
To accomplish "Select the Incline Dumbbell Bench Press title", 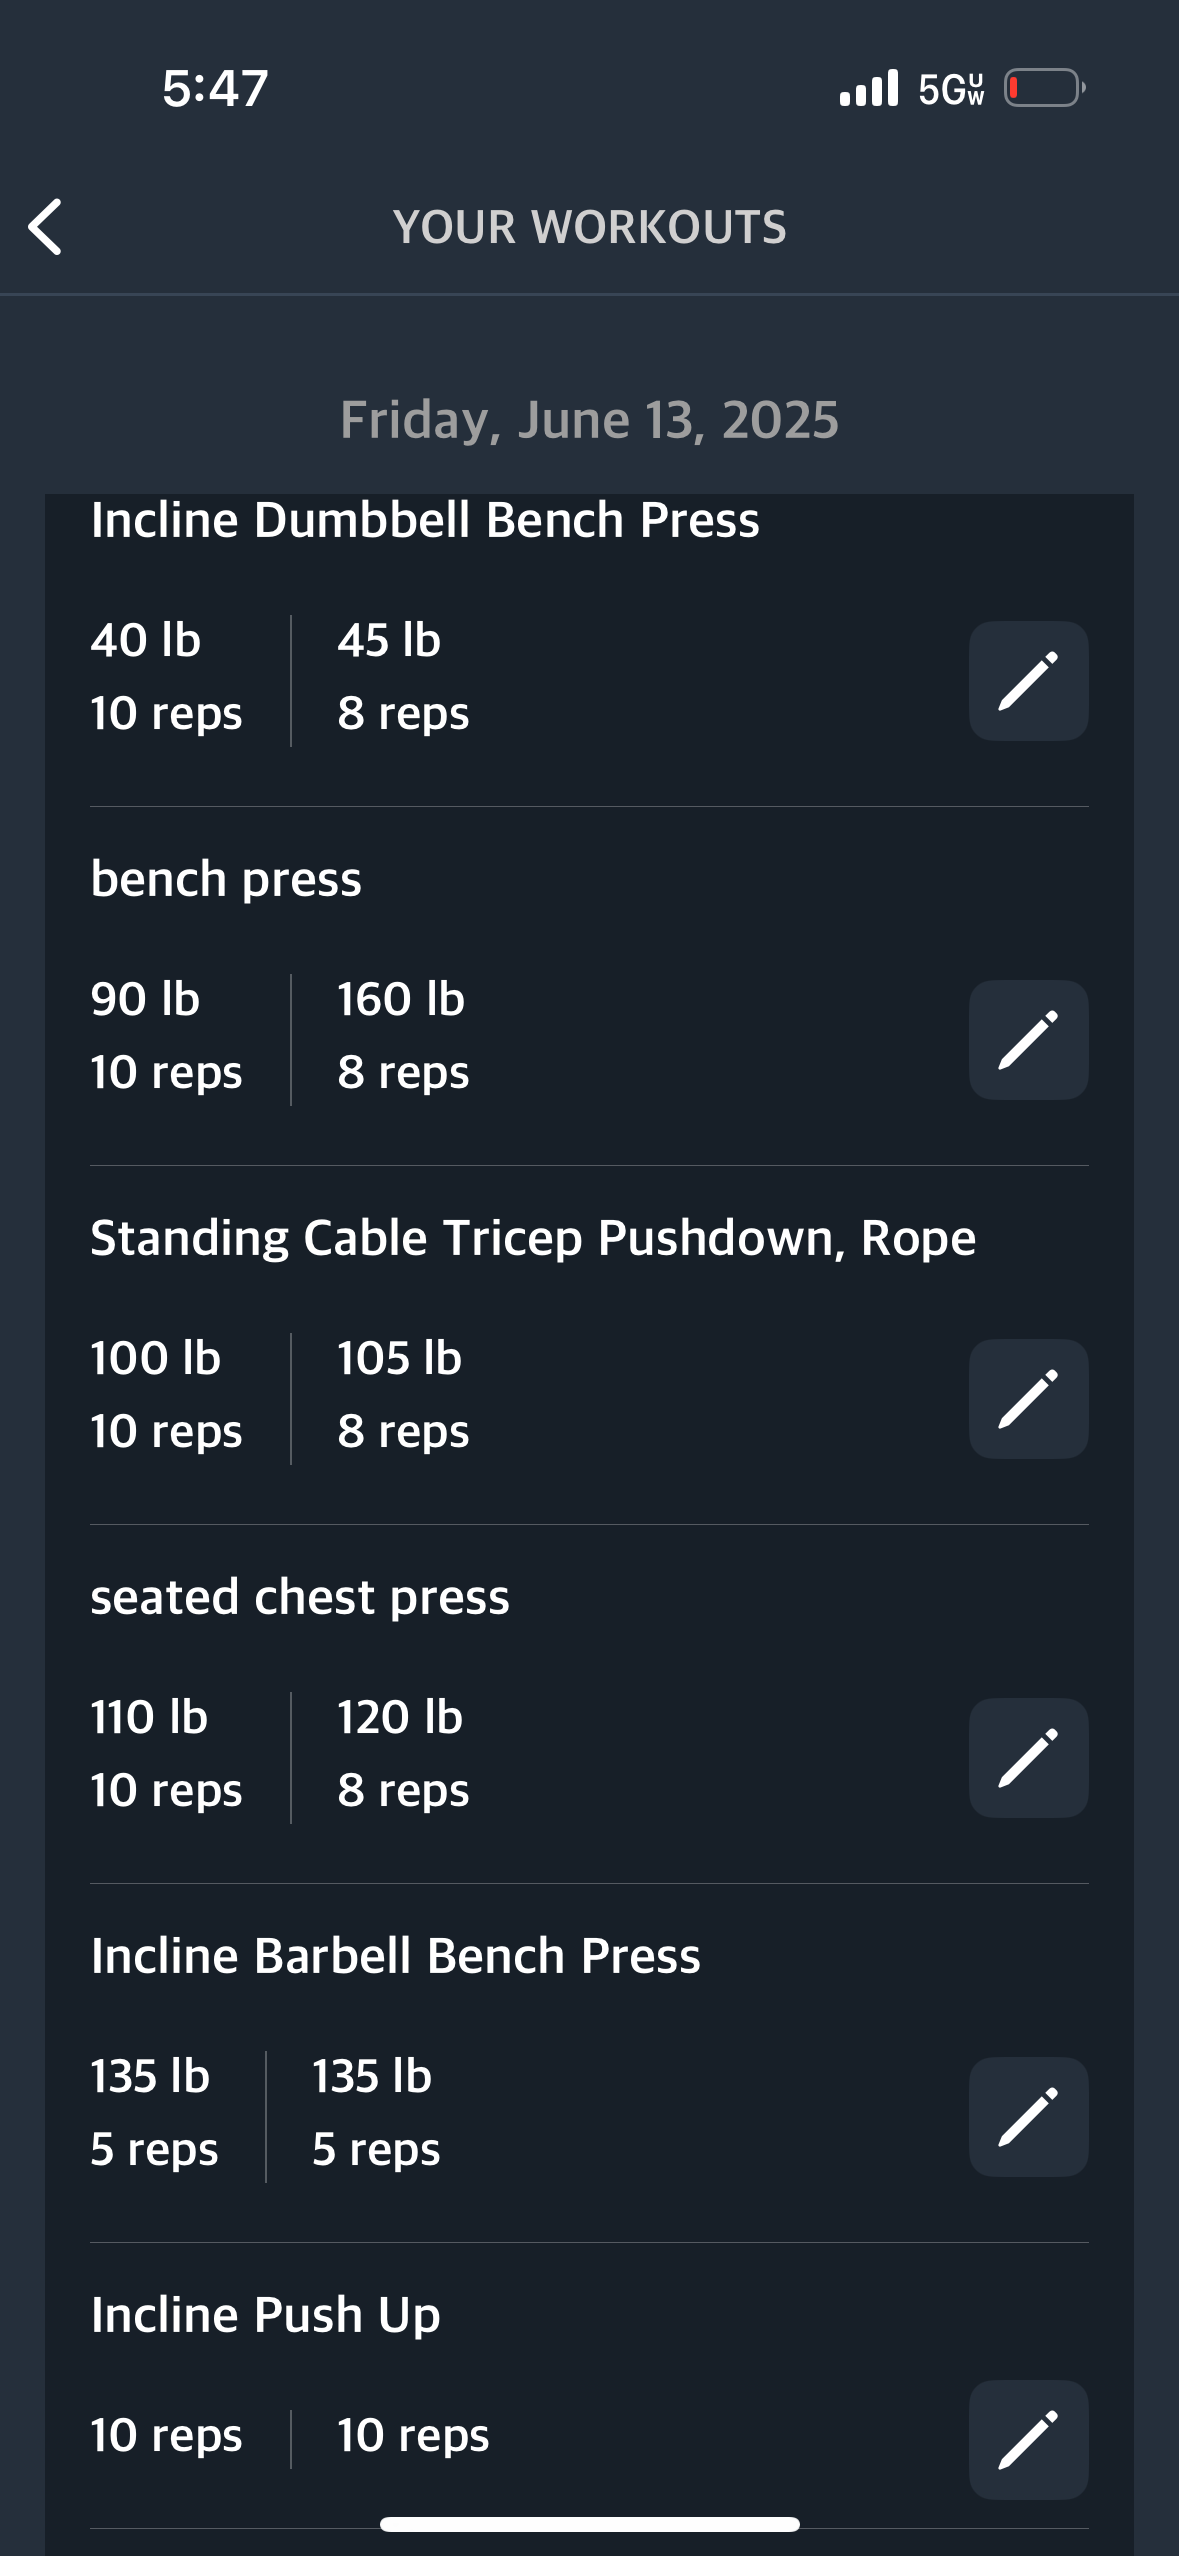I will coord(425,520).
